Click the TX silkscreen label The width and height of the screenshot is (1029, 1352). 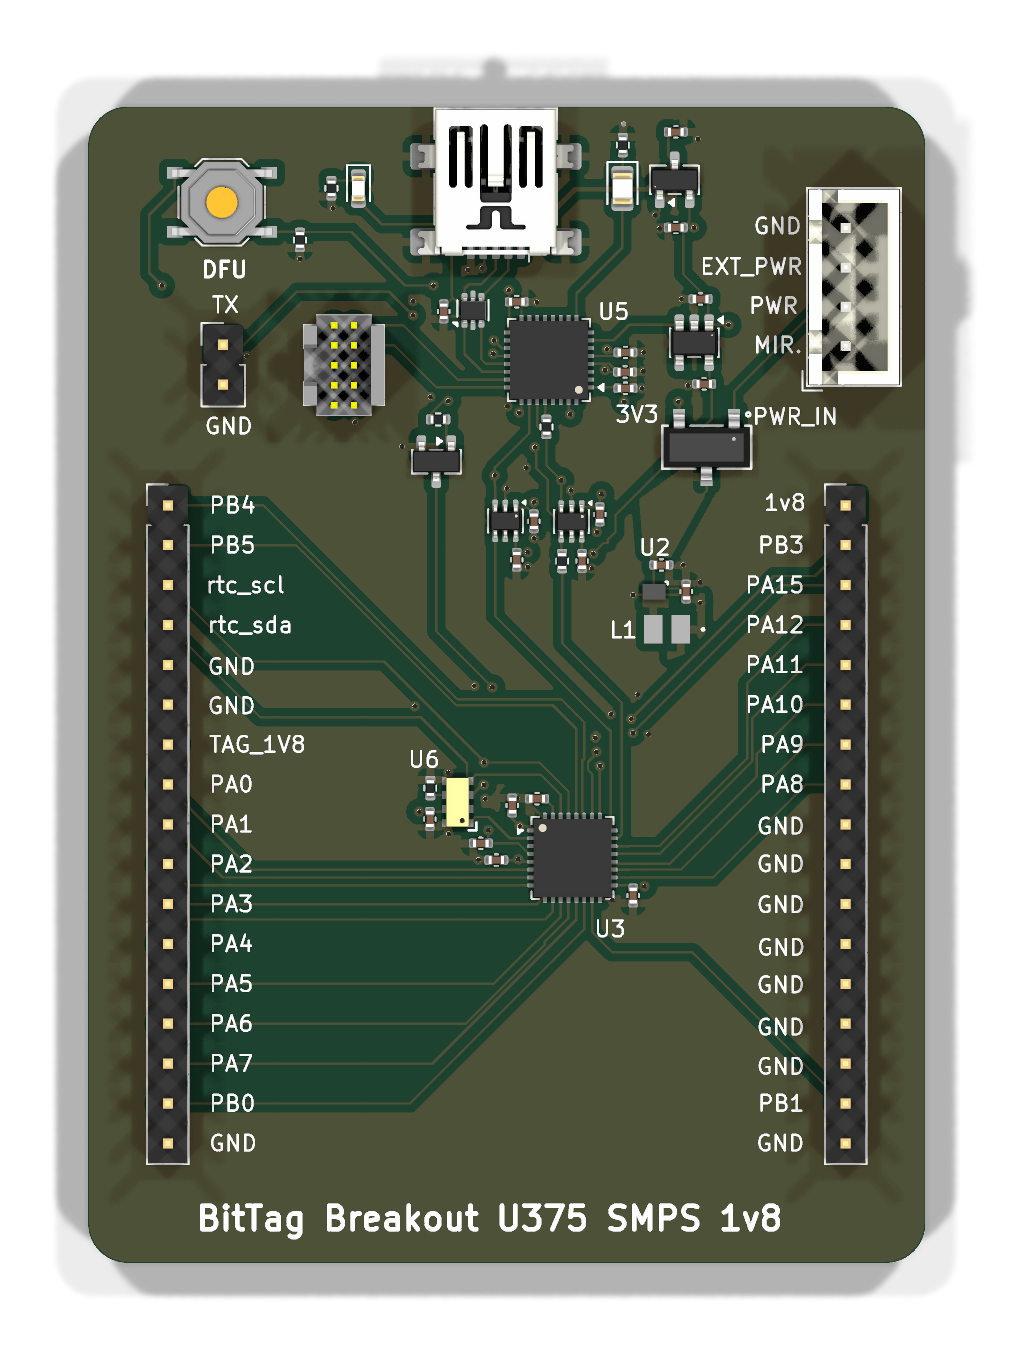[x=225, y=305]
